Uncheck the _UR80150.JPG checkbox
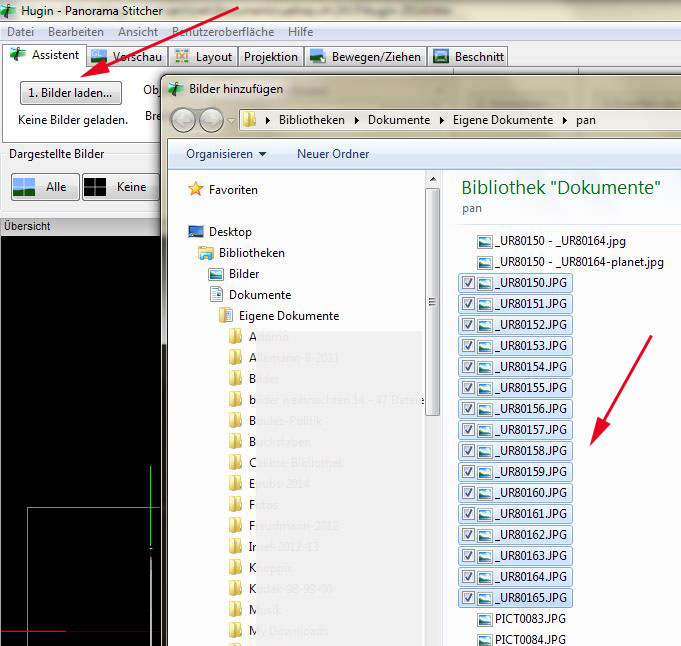This screenshot has height=646, width=681. point(468,283)
